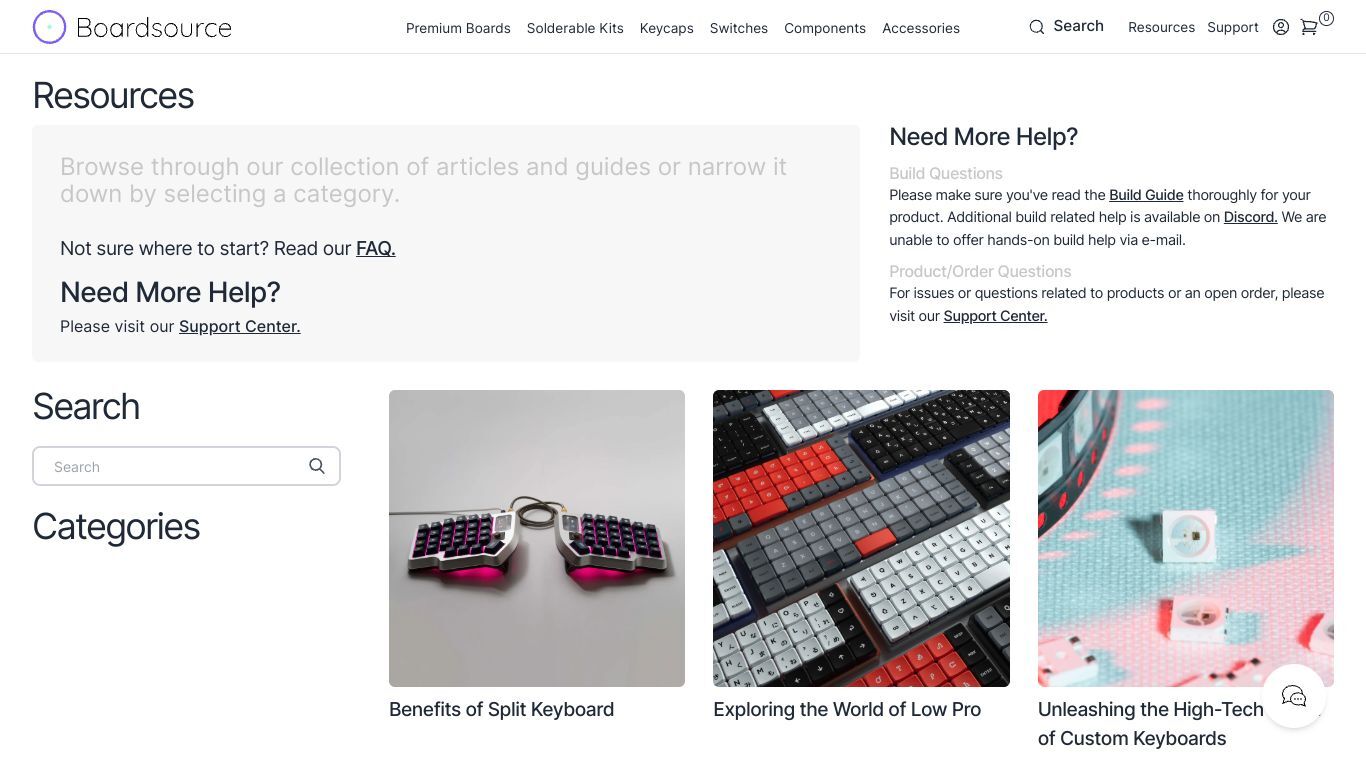Click the Boardsource circle logo icon
This screenshot has width=1366, height=768.
[x=49, y=27]
